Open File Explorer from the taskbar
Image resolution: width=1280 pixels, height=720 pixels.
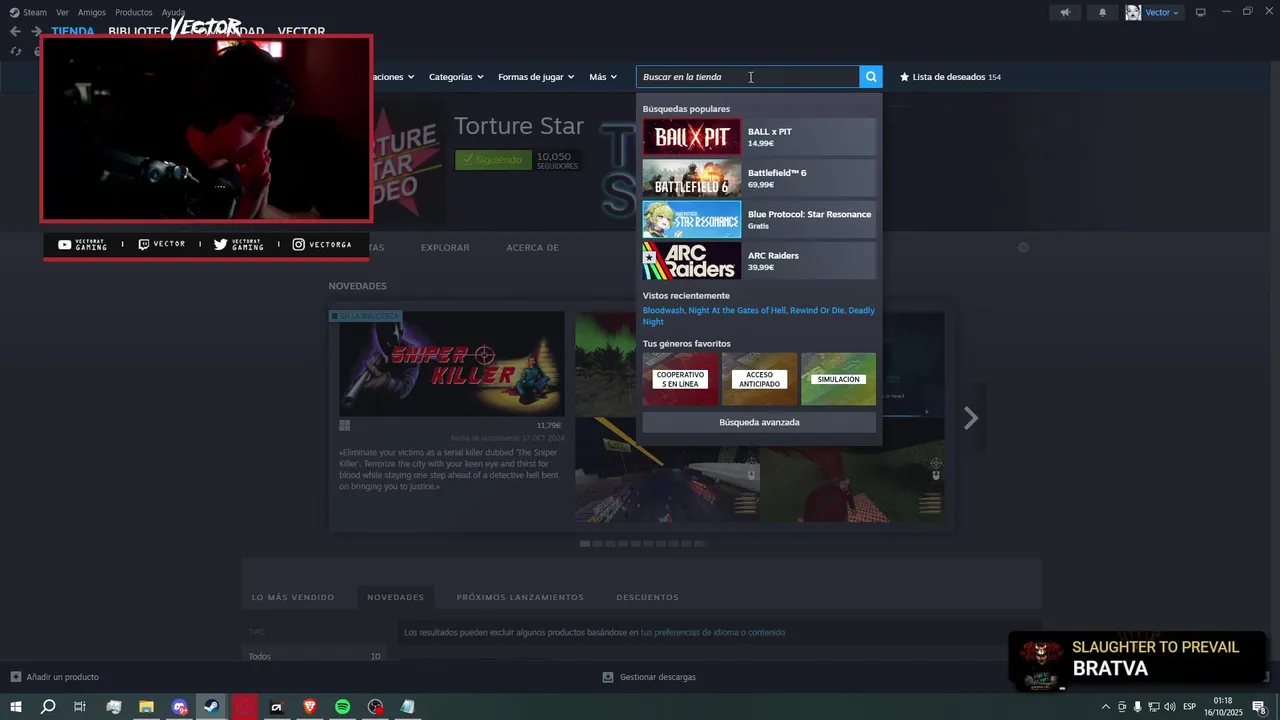(x=146, y=707)
